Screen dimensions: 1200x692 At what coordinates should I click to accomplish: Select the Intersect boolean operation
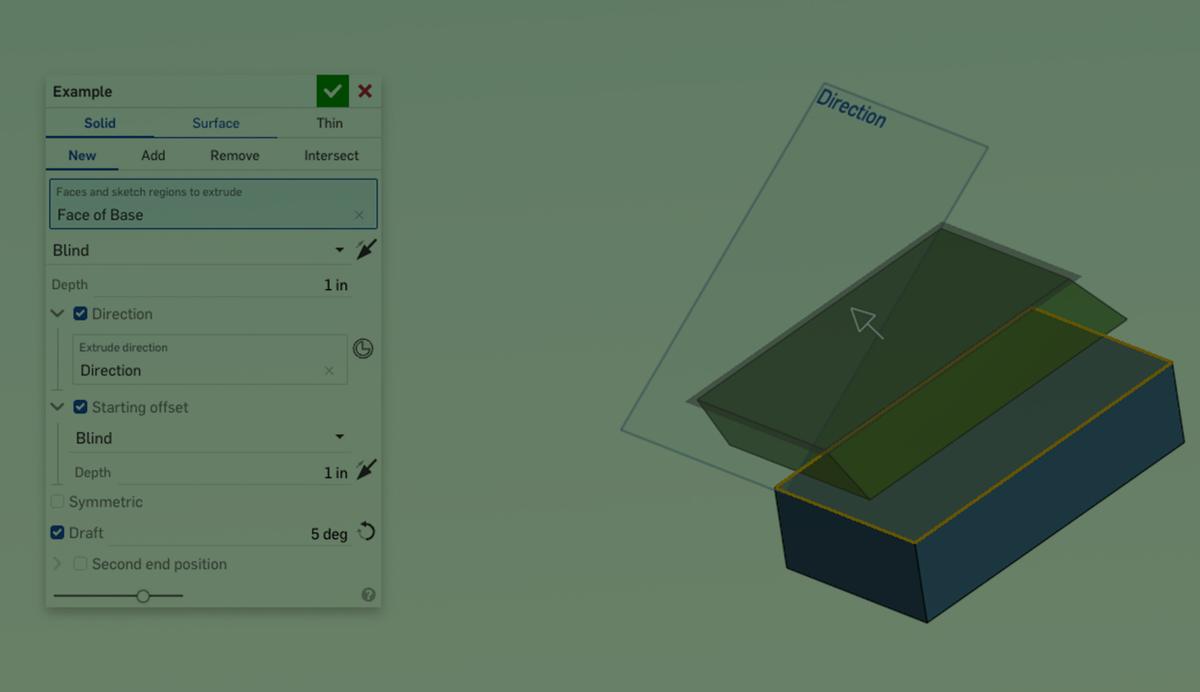pyautogui.click(x=330, y=155)
